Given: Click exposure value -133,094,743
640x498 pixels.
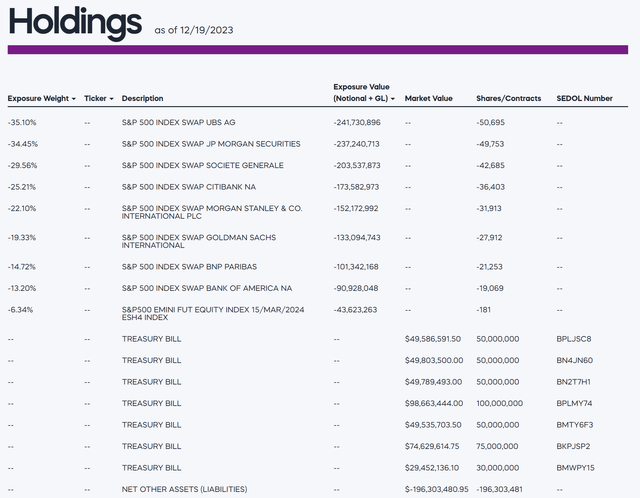Looking at the screenshot, I should [x=357, y=238].
